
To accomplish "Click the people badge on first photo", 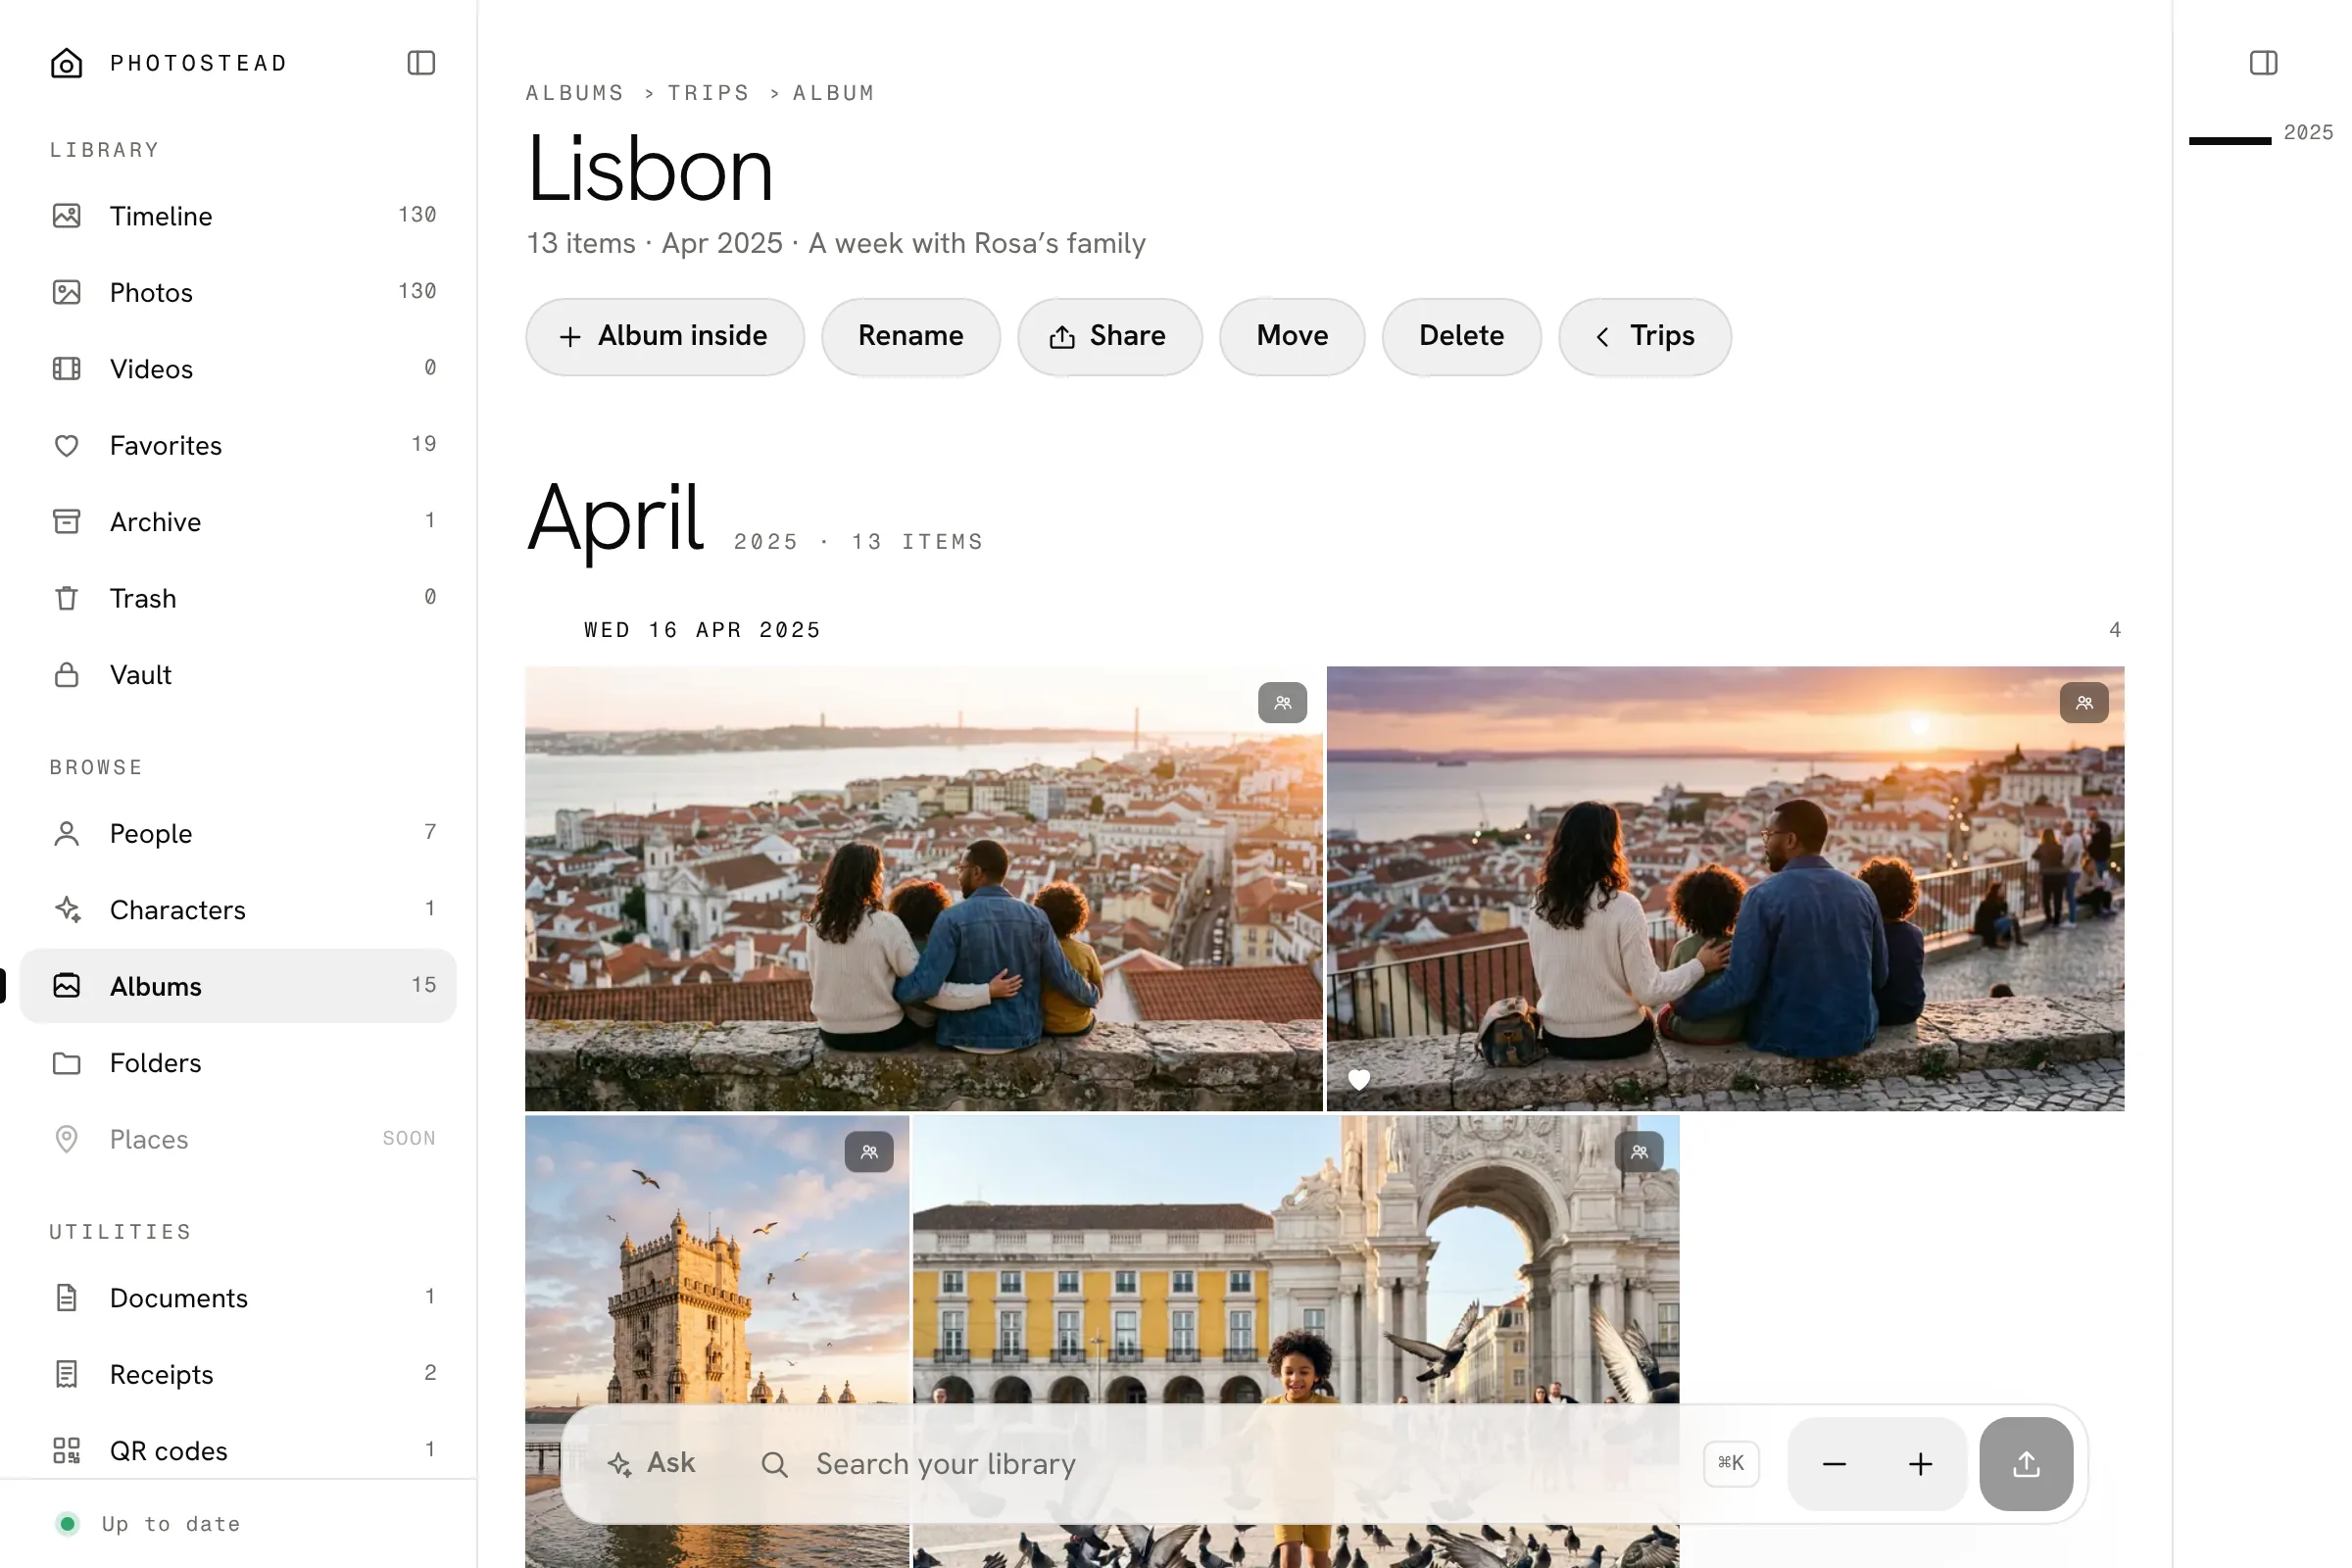I will [x=1282, y=703].
